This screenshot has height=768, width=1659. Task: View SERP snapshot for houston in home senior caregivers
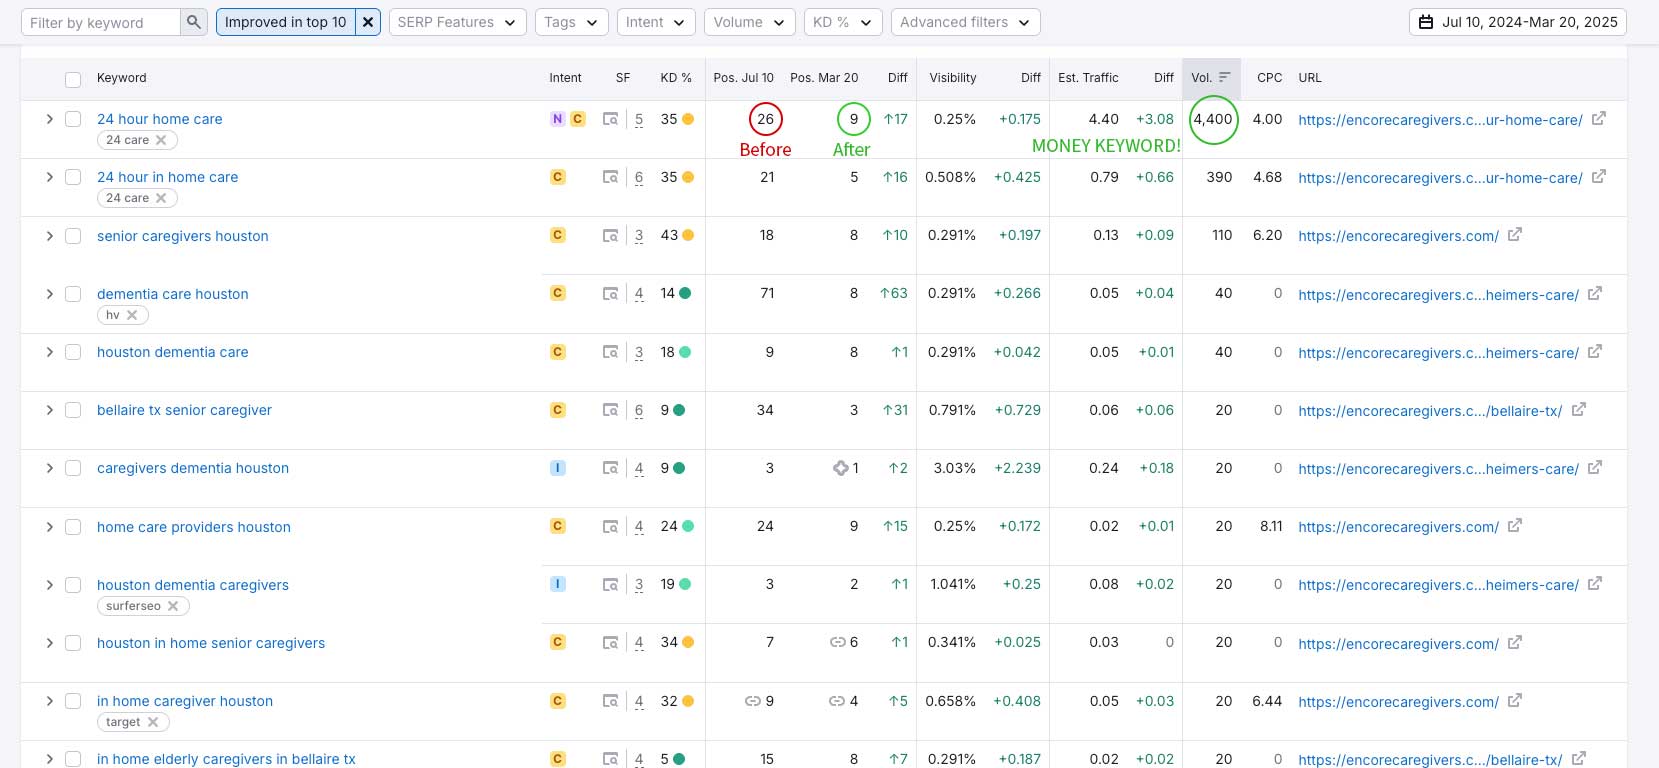coord(610,643)
